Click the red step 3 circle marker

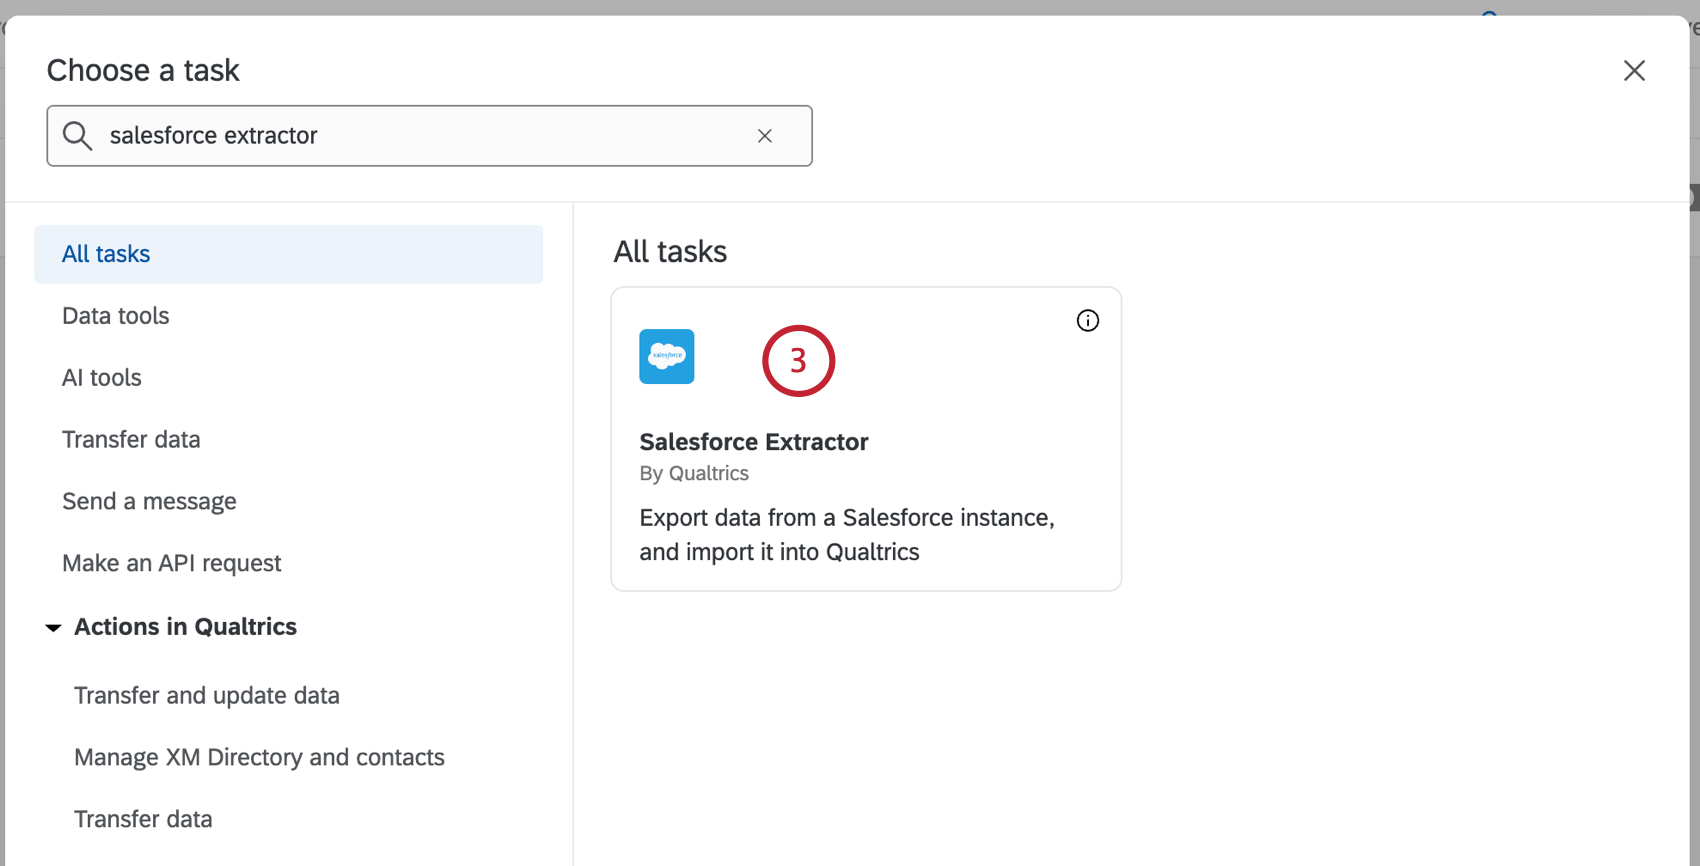[x=798, y=361]
